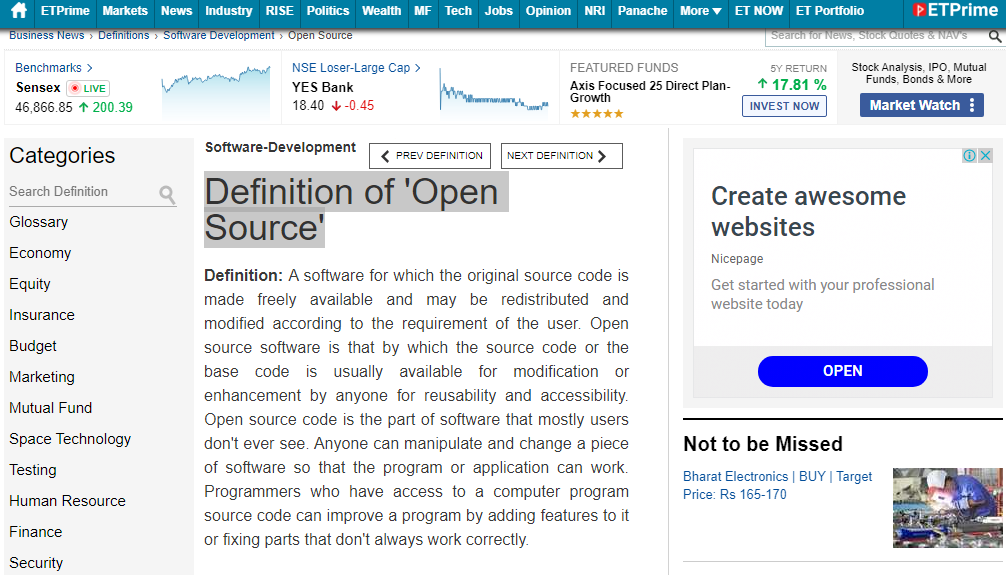This screenshot has height=575, width=1006.
Task: Select Security category
Action: 36,563
